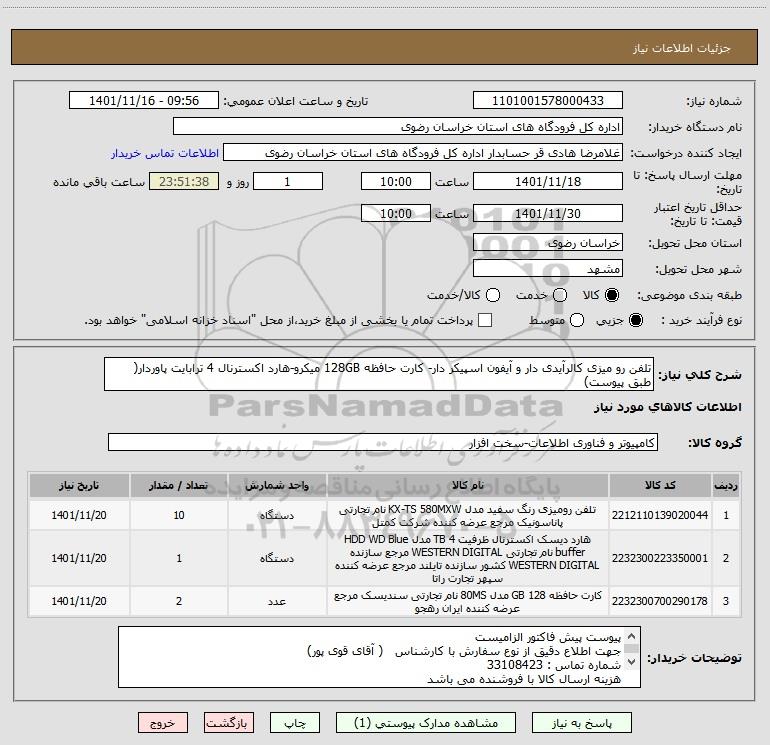This screenshot has height=745, width=770.
Task: Click the delivery province field خراسان رضوی
Action: pyautogui.click(x=548, y=243)
